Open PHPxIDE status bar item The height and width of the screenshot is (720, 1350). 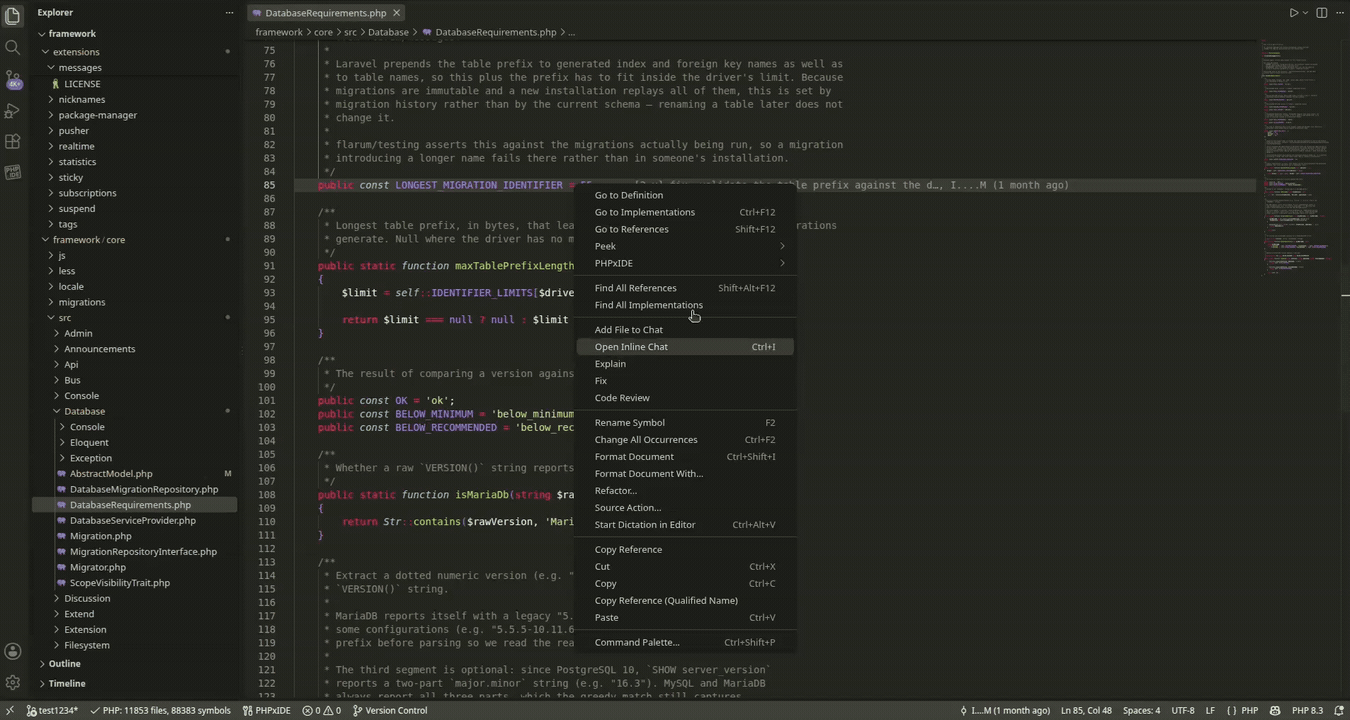pyautogui.click(x=267, y=711)
